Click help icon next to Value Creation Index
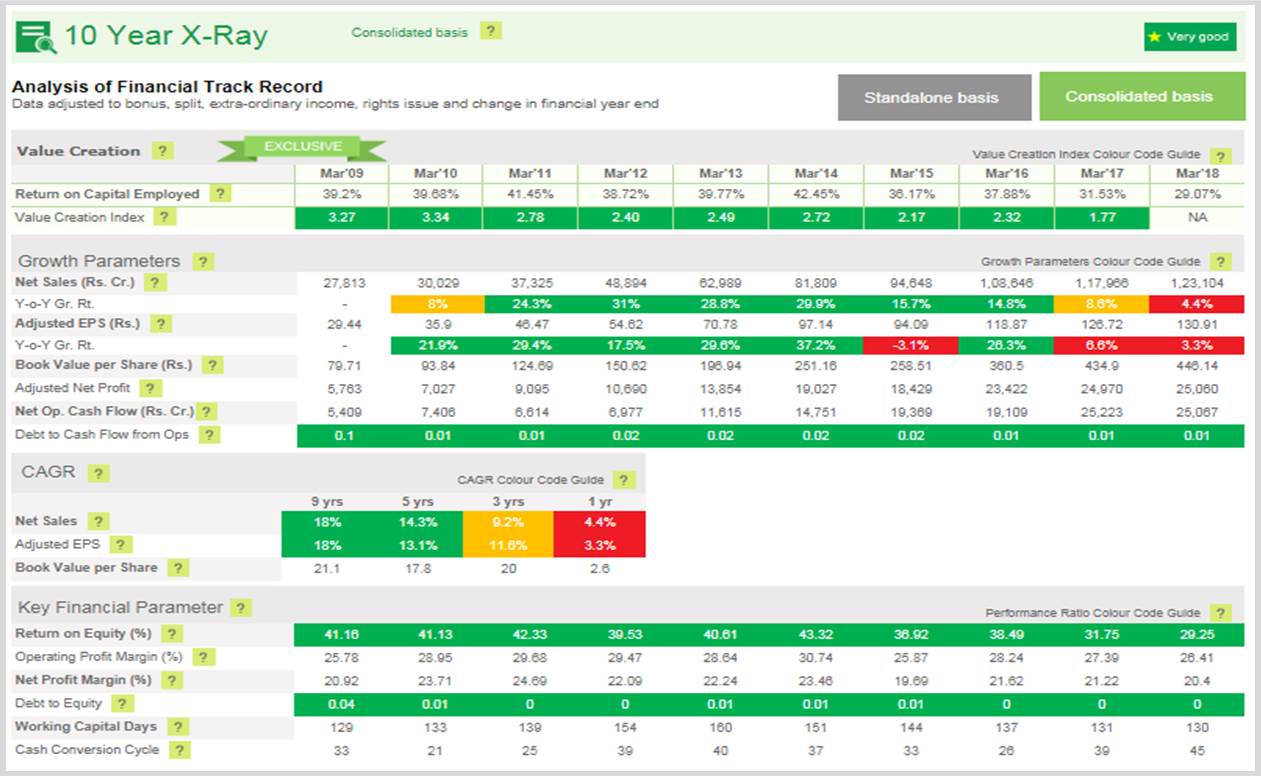The width and height of the screenshot is (1261, 776). tap(164, 217)
